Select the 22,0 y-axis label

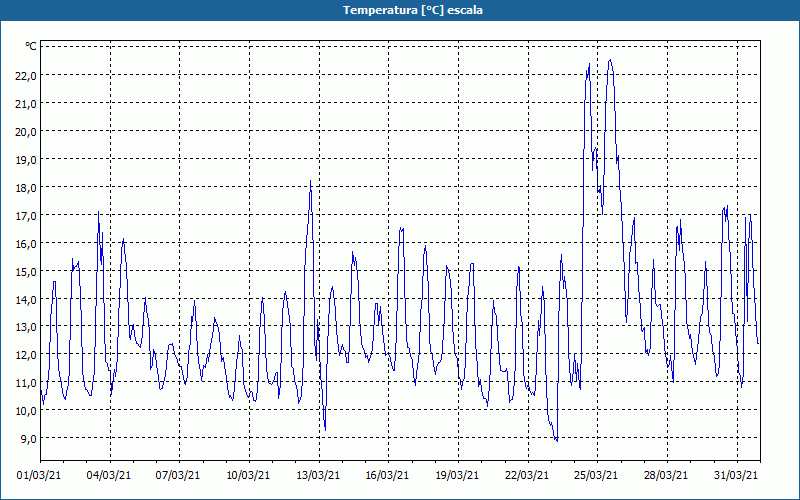click(26, 76)
